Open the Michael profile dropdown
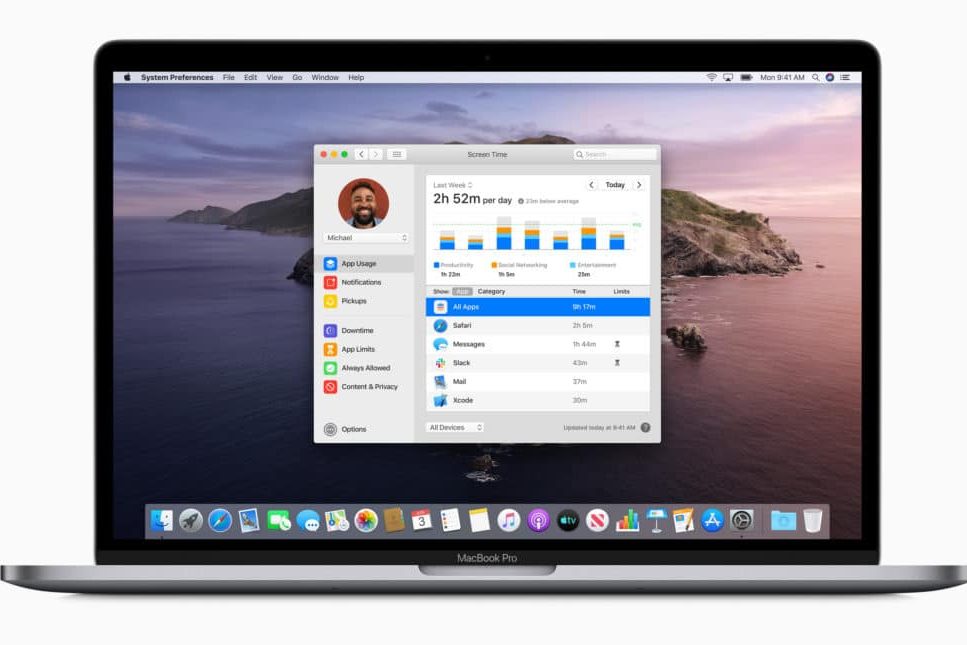Image resolution: width=967 pixels, height=645 pixels. (x=366, y=238)
